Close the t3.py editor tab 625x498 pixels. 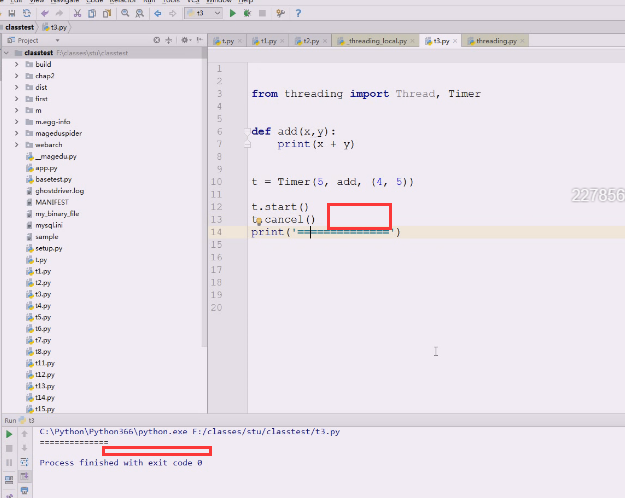pos(455,41)
